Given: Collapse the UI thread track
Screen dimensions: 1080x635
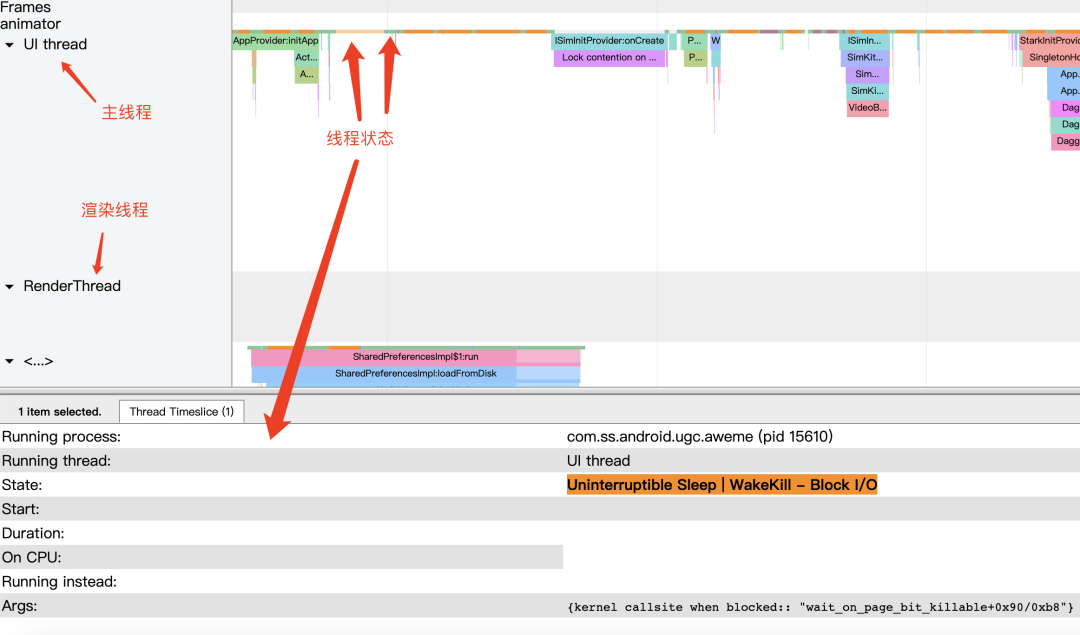Looking at the screenshot, I should point(10,45).
